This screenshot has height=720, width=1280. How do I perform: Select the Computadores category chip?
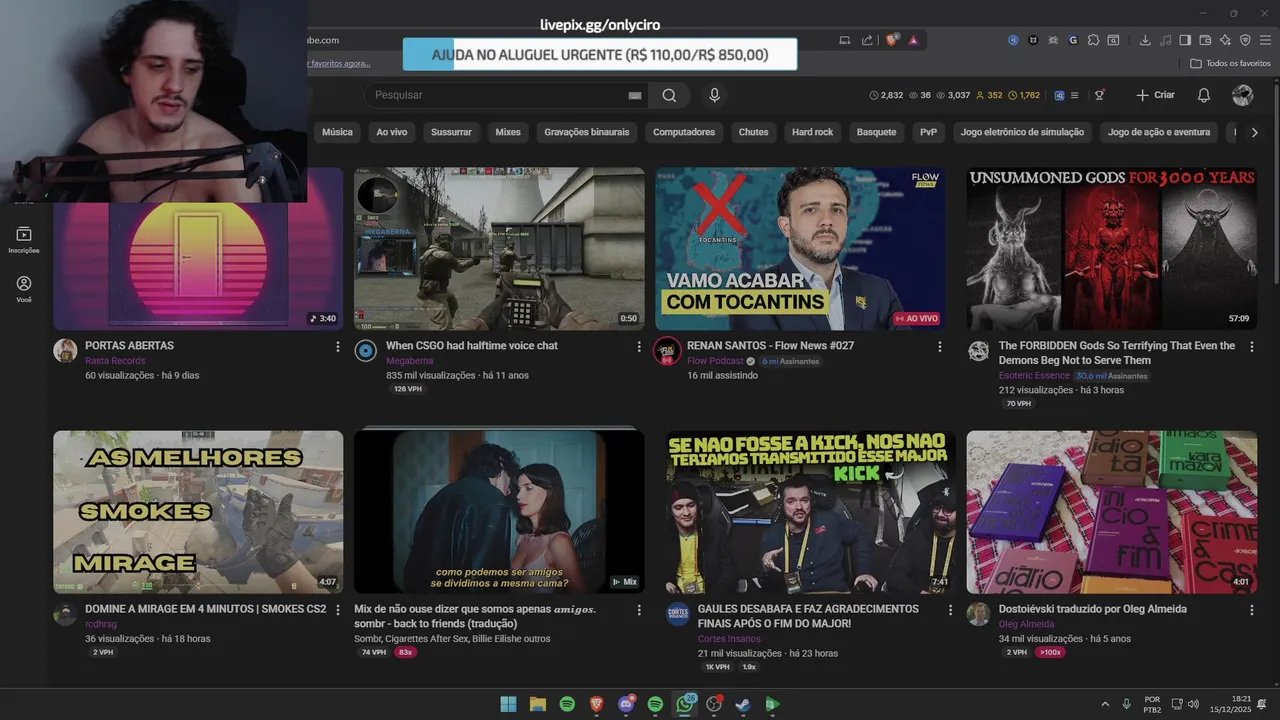tap(684, 132)
